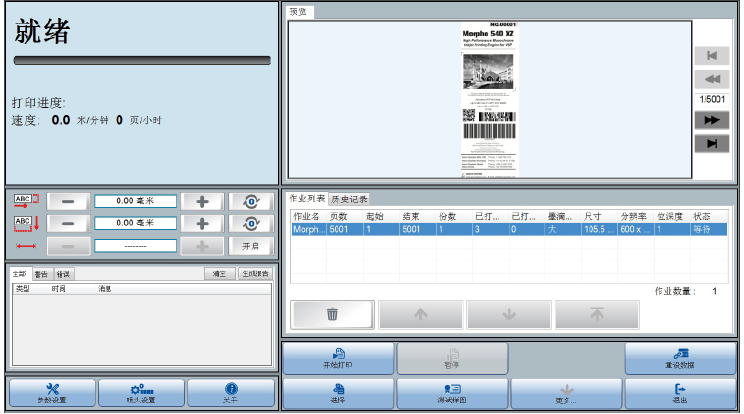Viewport: 744px width, 414px height.
Task: Switch to the 历史记录 history tab
Action: point(350,199)
